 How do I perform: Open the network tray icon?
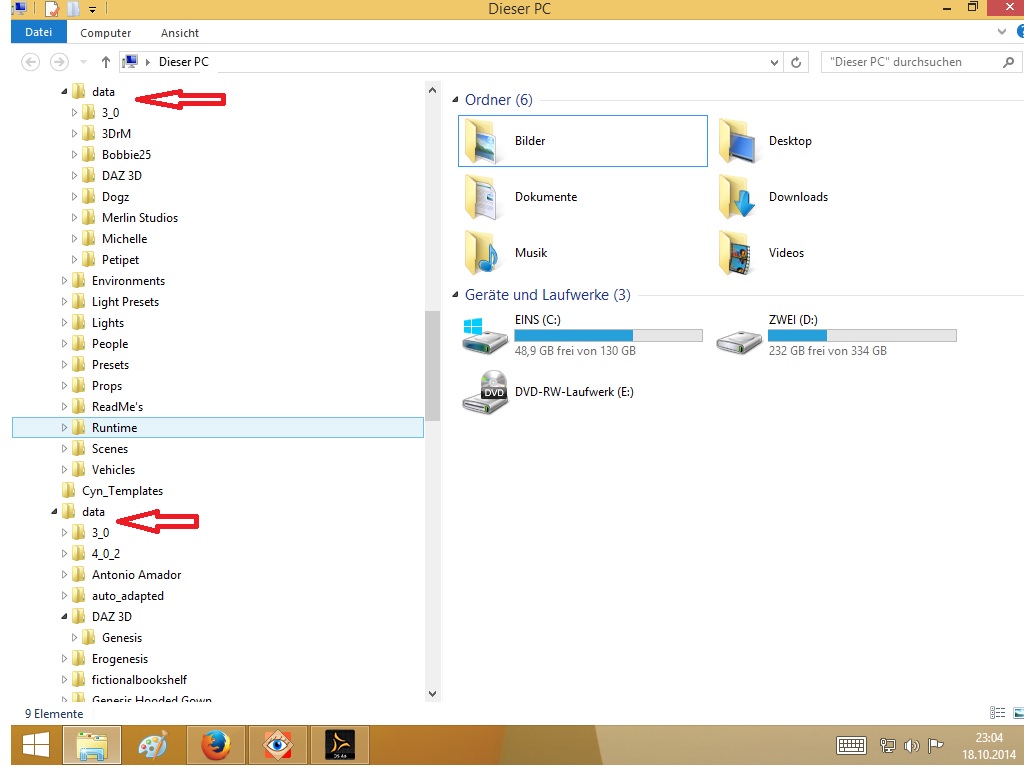[x=888, y=745]
